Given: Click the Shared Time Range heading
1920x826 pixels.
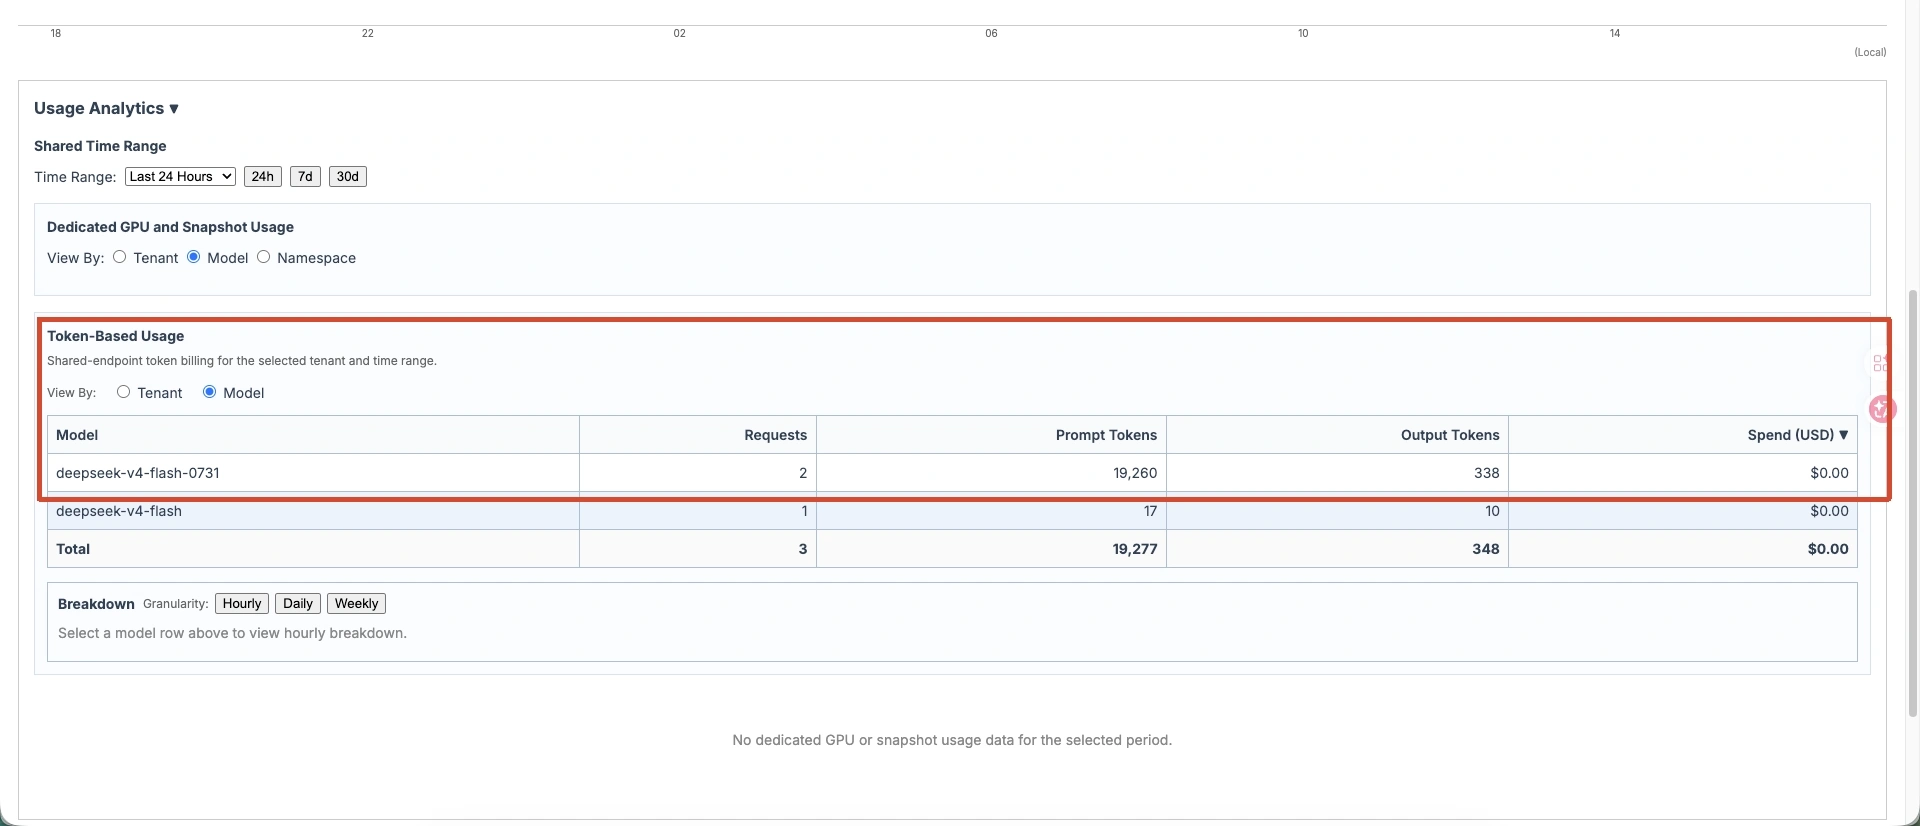Looking at the screenshot, I should pyautogui.click(x=100, y=146).
